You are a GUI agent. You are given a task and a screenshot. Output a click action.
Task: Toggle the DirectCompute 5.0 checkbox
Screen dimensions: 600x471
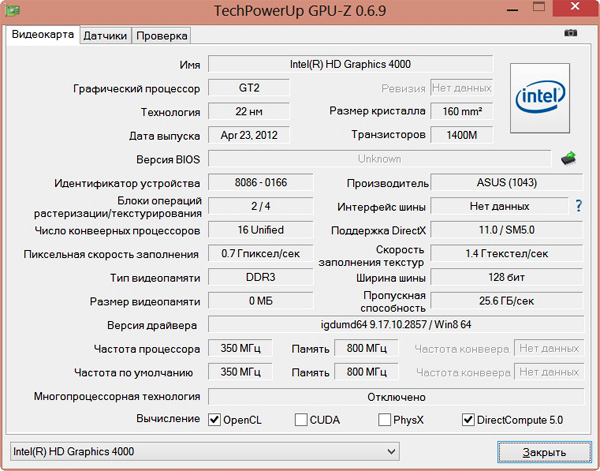point(468,420)
